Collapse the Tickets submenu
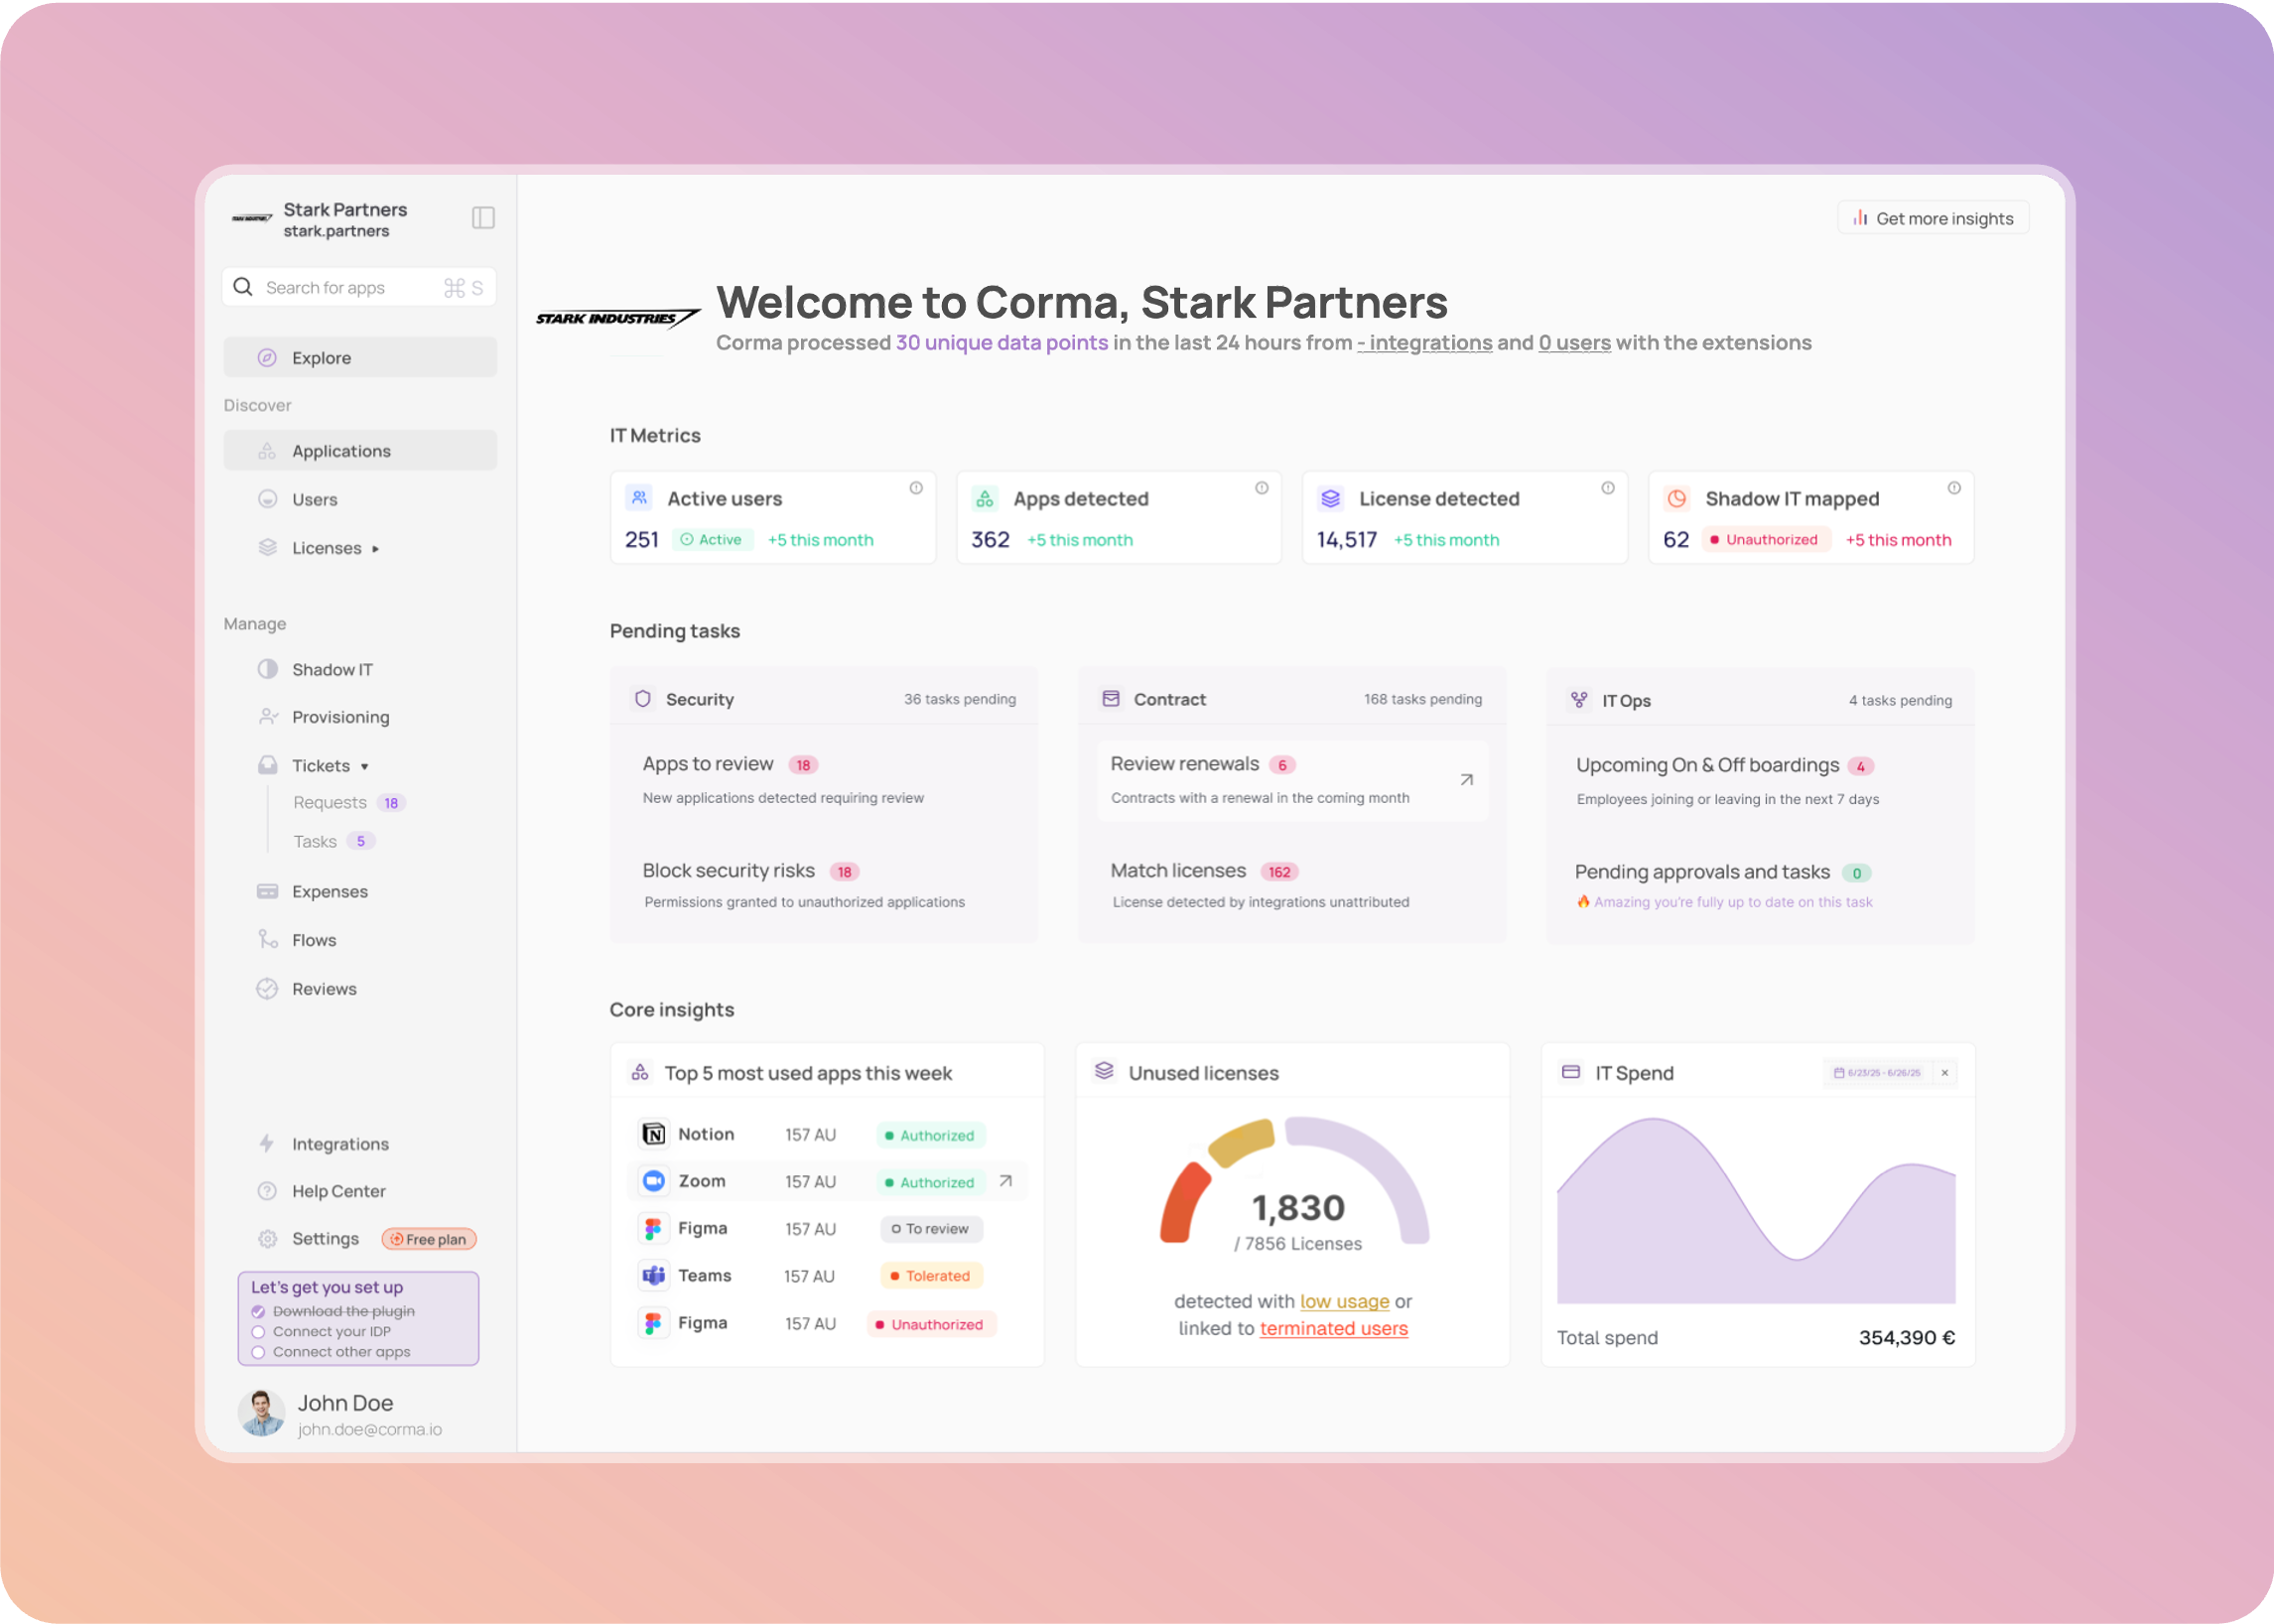The height and width of the screenshot is (1624, 2274). pyautogui.click(x=365, y=767)
